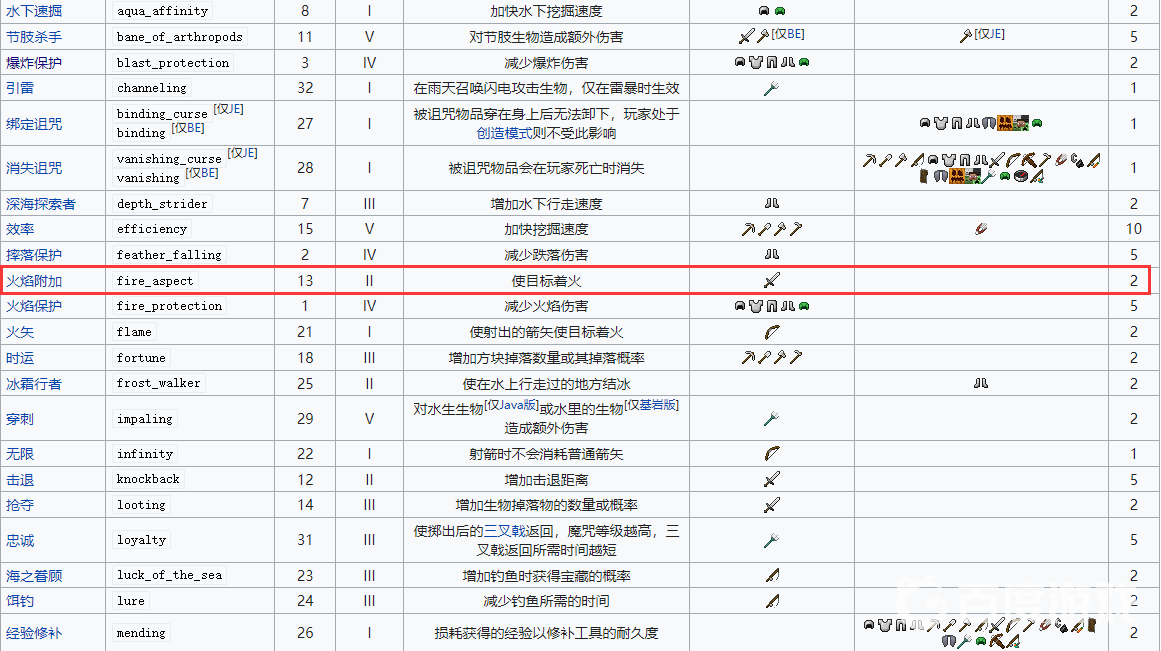Click the sword icon in the fire_aspect row
The image size is (1161, 651).
(x=771, y=281)
